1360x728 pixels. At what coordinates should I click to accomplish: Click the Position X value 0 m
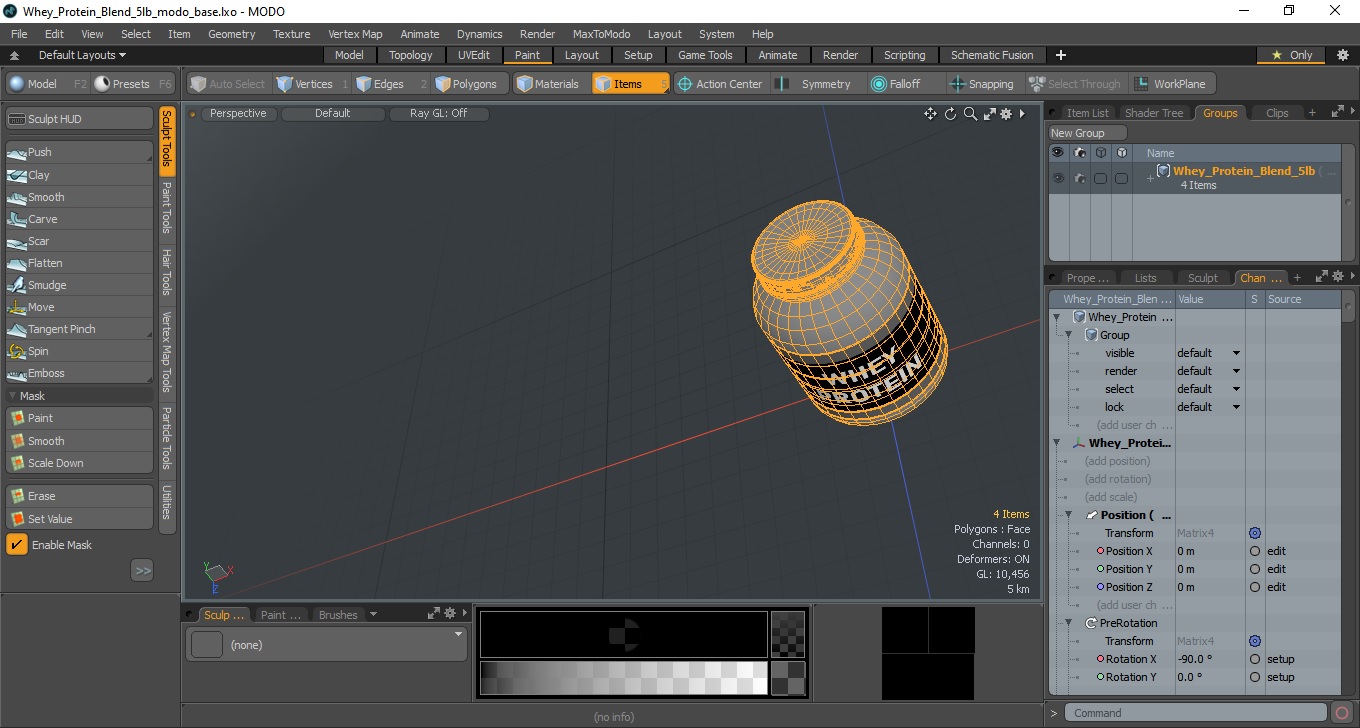click(1209, 551)
